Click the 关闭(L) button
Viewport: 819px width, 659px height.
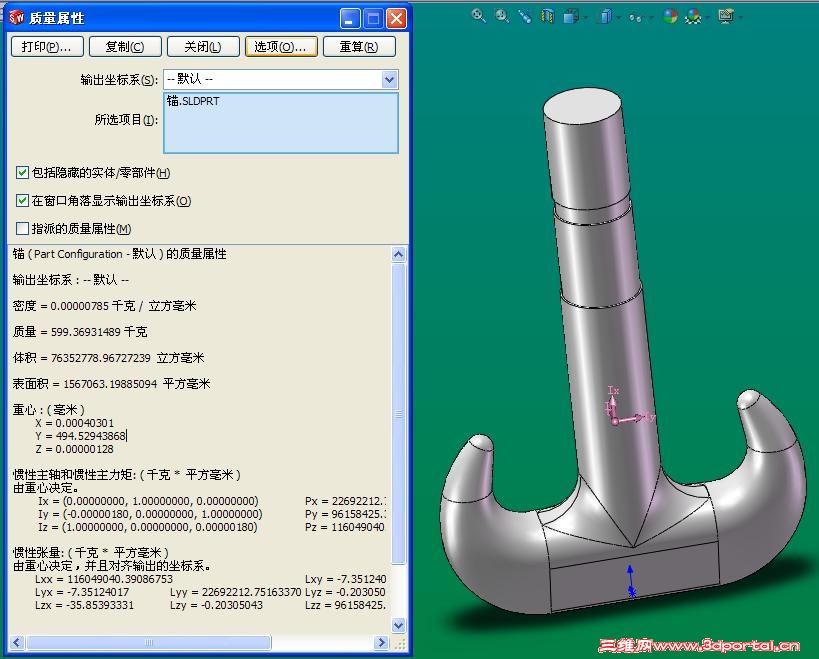pos(203,46)
